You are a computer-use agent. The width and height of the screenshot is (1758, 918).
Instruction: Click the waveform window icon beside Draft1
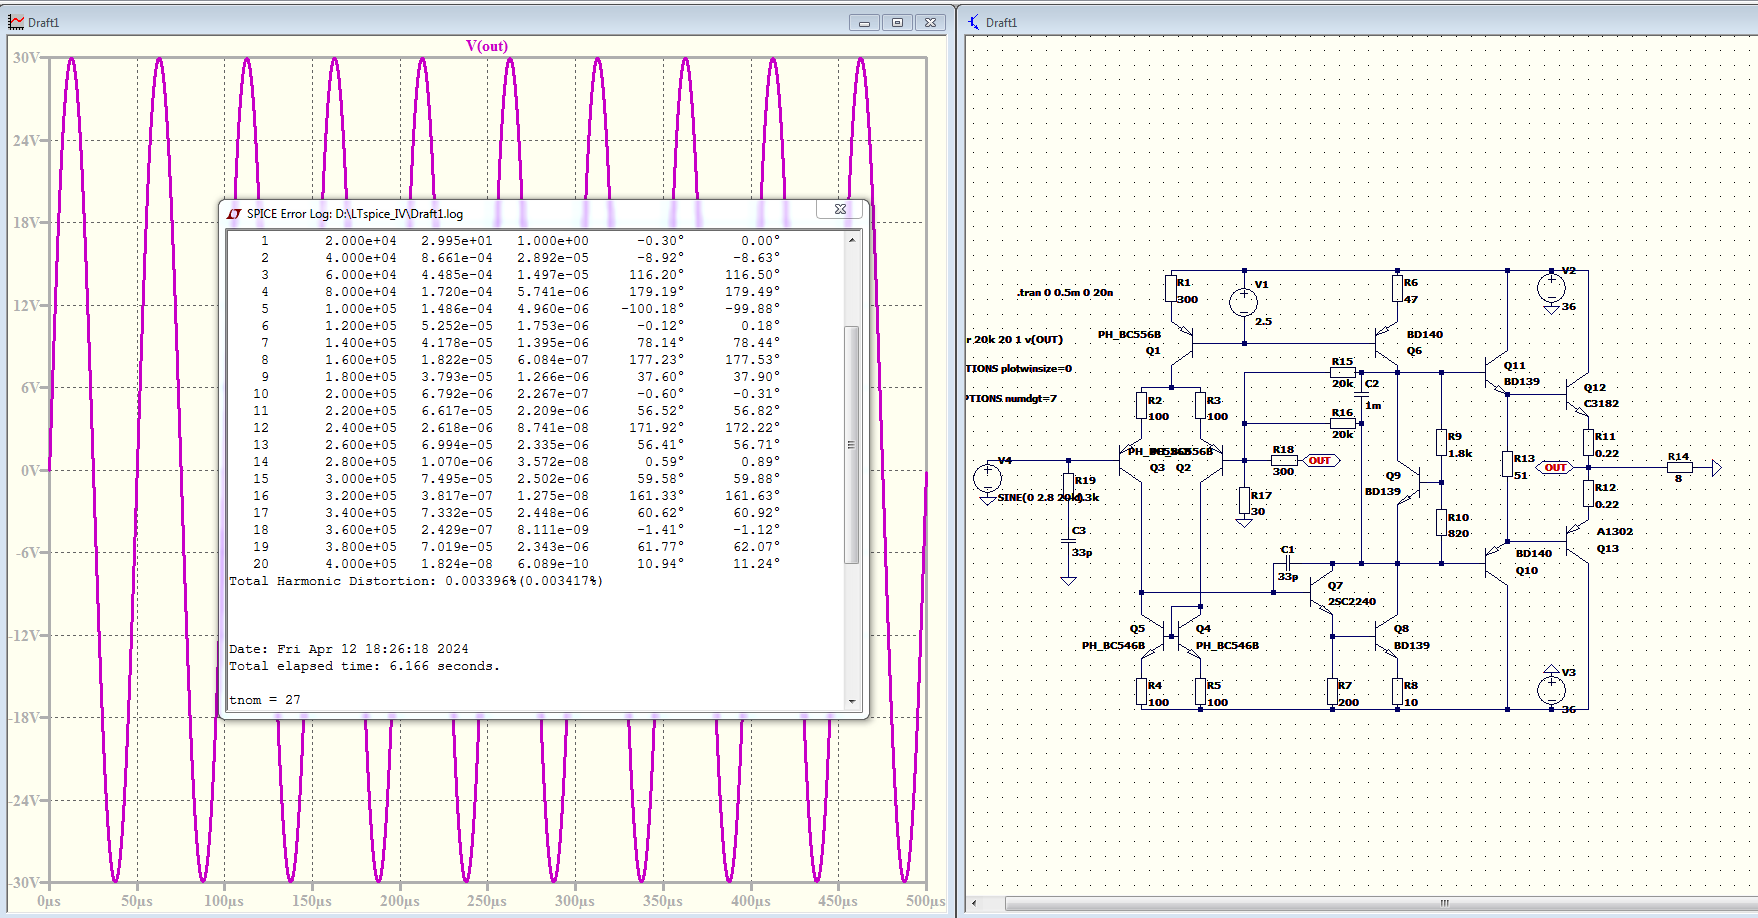coord(16,22)
